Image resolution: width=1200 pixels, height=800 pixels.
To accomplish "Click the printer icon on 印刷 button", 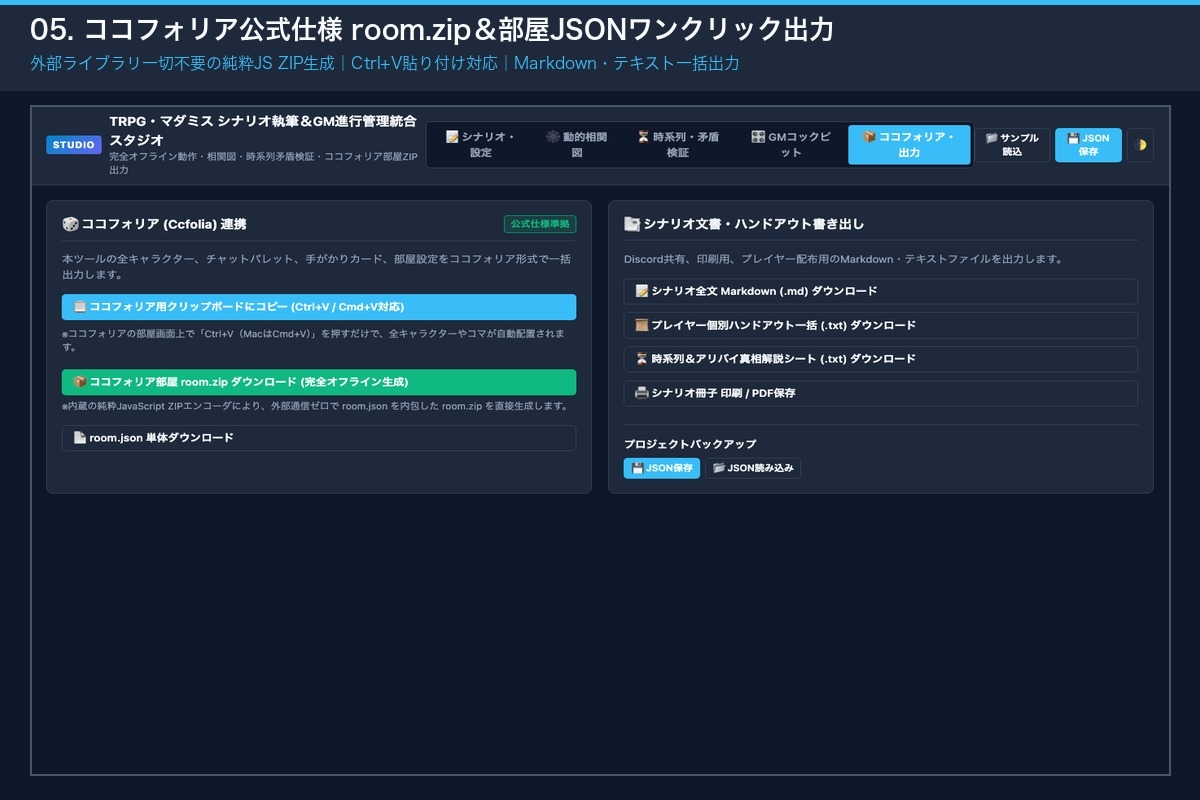I will point(642,393).
